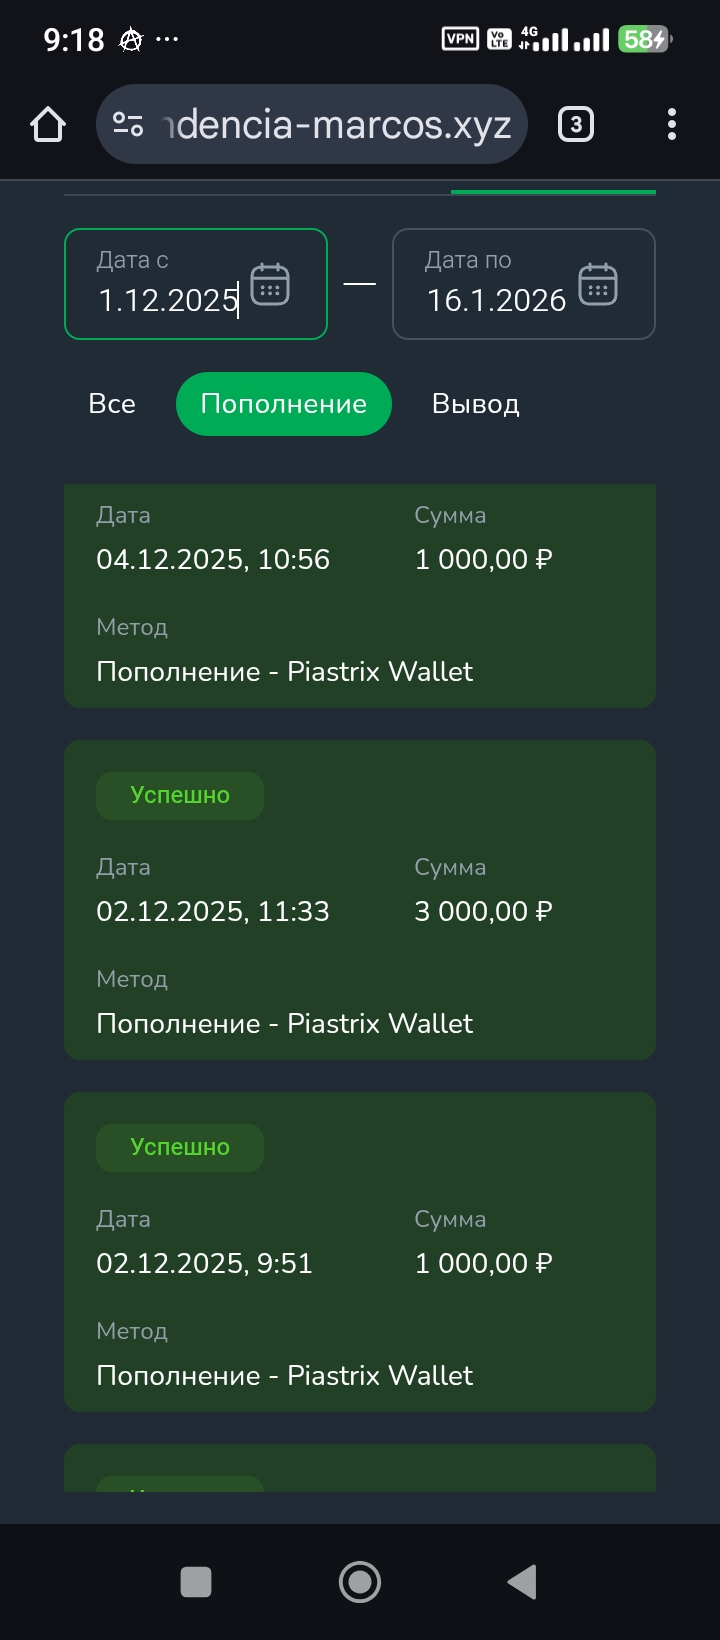The width and height of the screenshot is (720, 1640).
Task: Open the 04.12.2025 1 000,00 ₽ transaction card
Action: [x=360, y=600]
